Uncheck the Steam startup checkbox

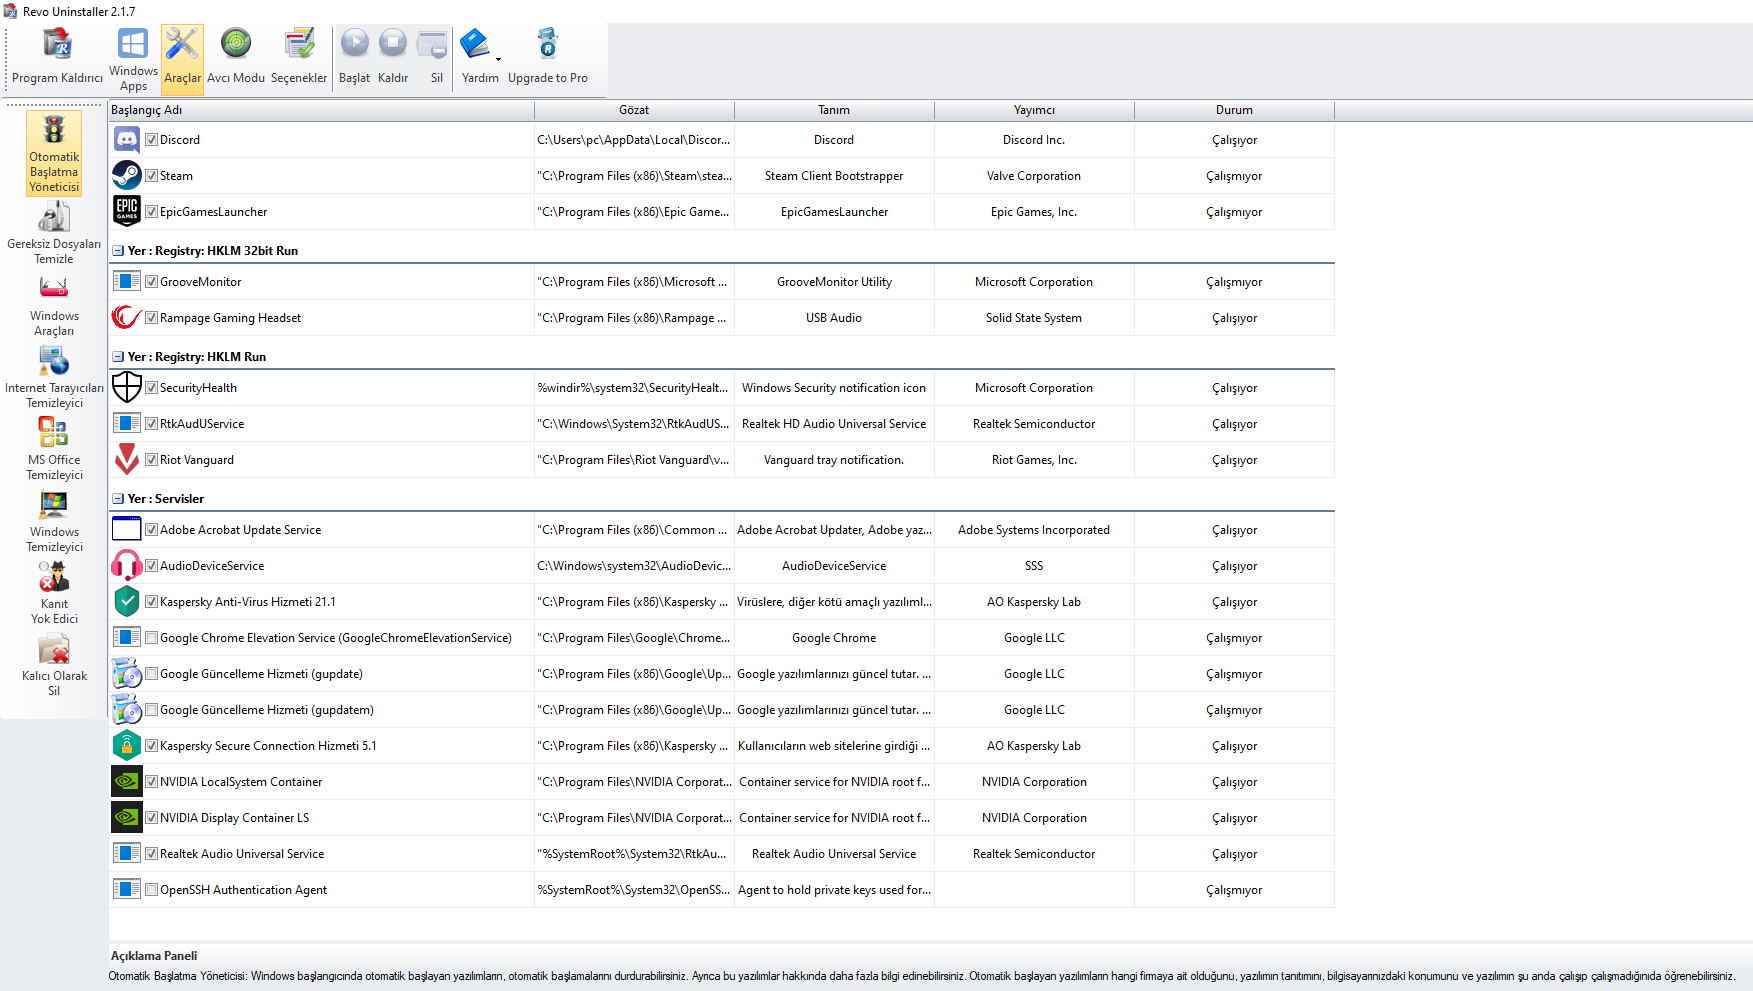click(x=152, y=176)
